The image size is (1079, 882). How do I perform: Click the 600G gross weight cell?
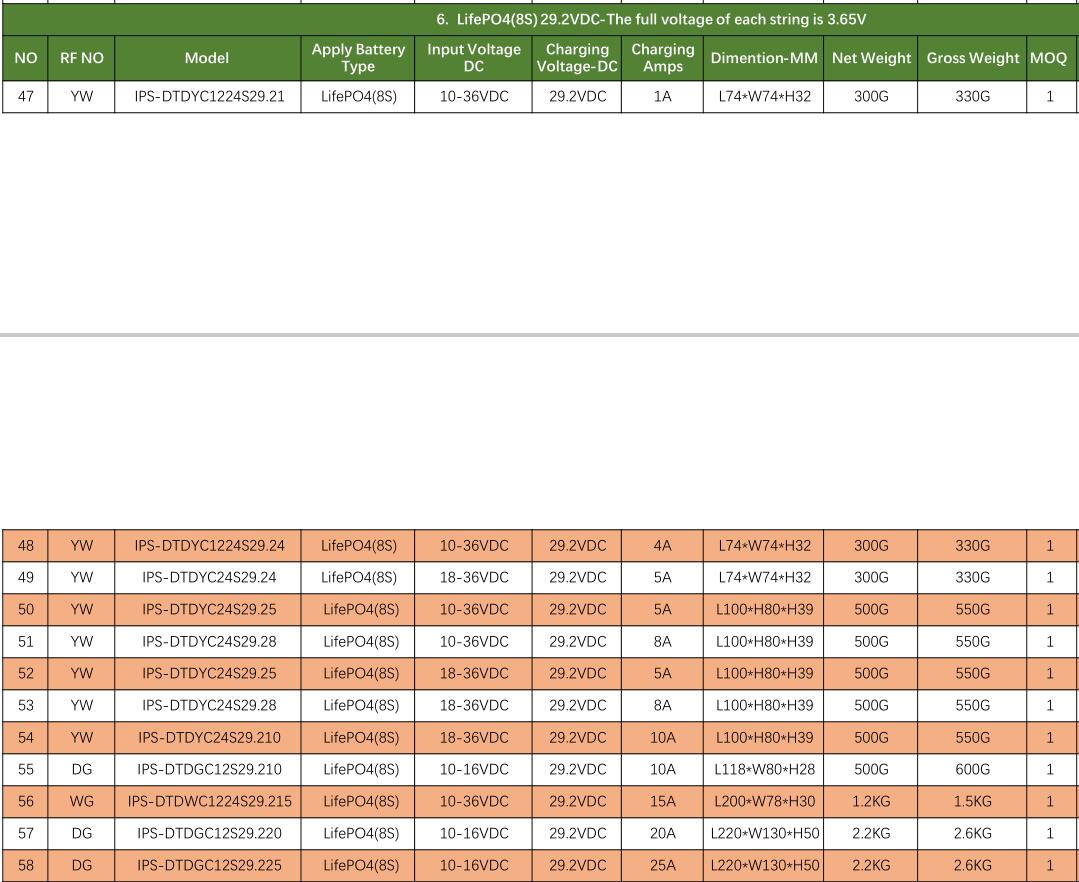pyautogui.click(x=972, y=769)
